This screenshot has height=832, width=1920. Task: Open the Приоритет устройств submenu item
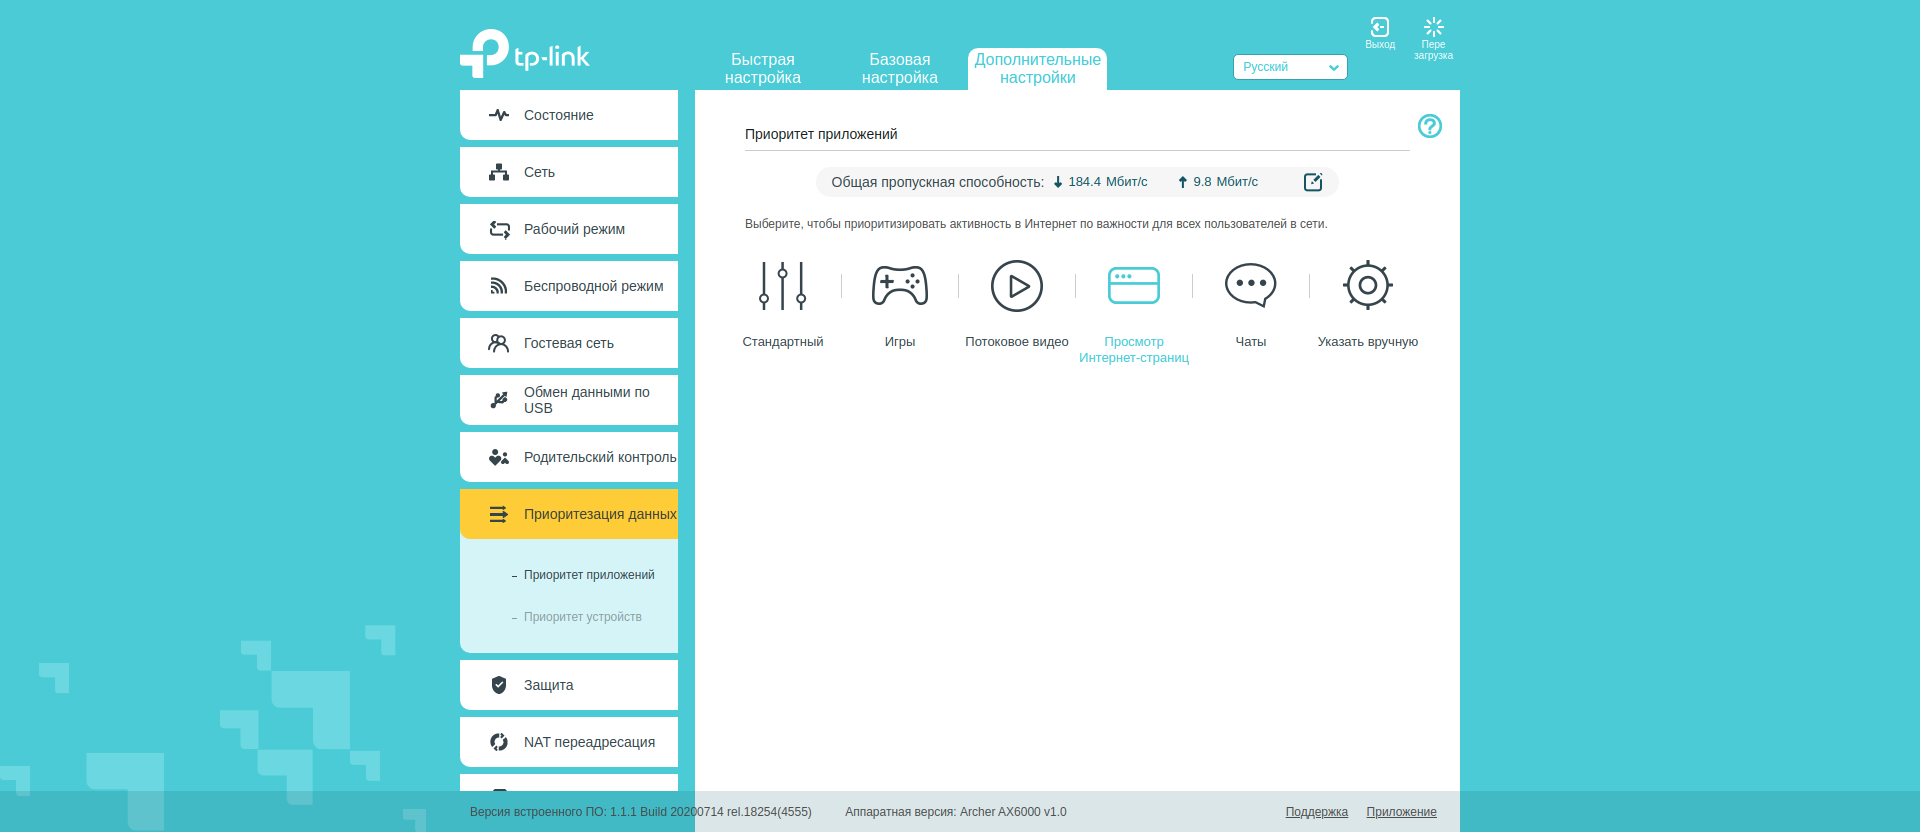tap(582, 617)
